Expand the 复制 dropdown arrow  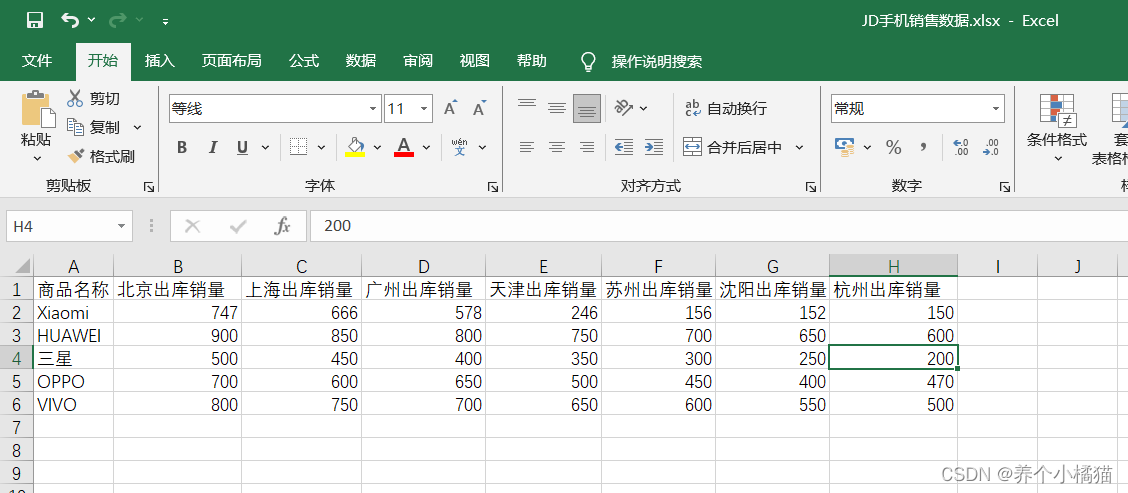coord(137,127)
